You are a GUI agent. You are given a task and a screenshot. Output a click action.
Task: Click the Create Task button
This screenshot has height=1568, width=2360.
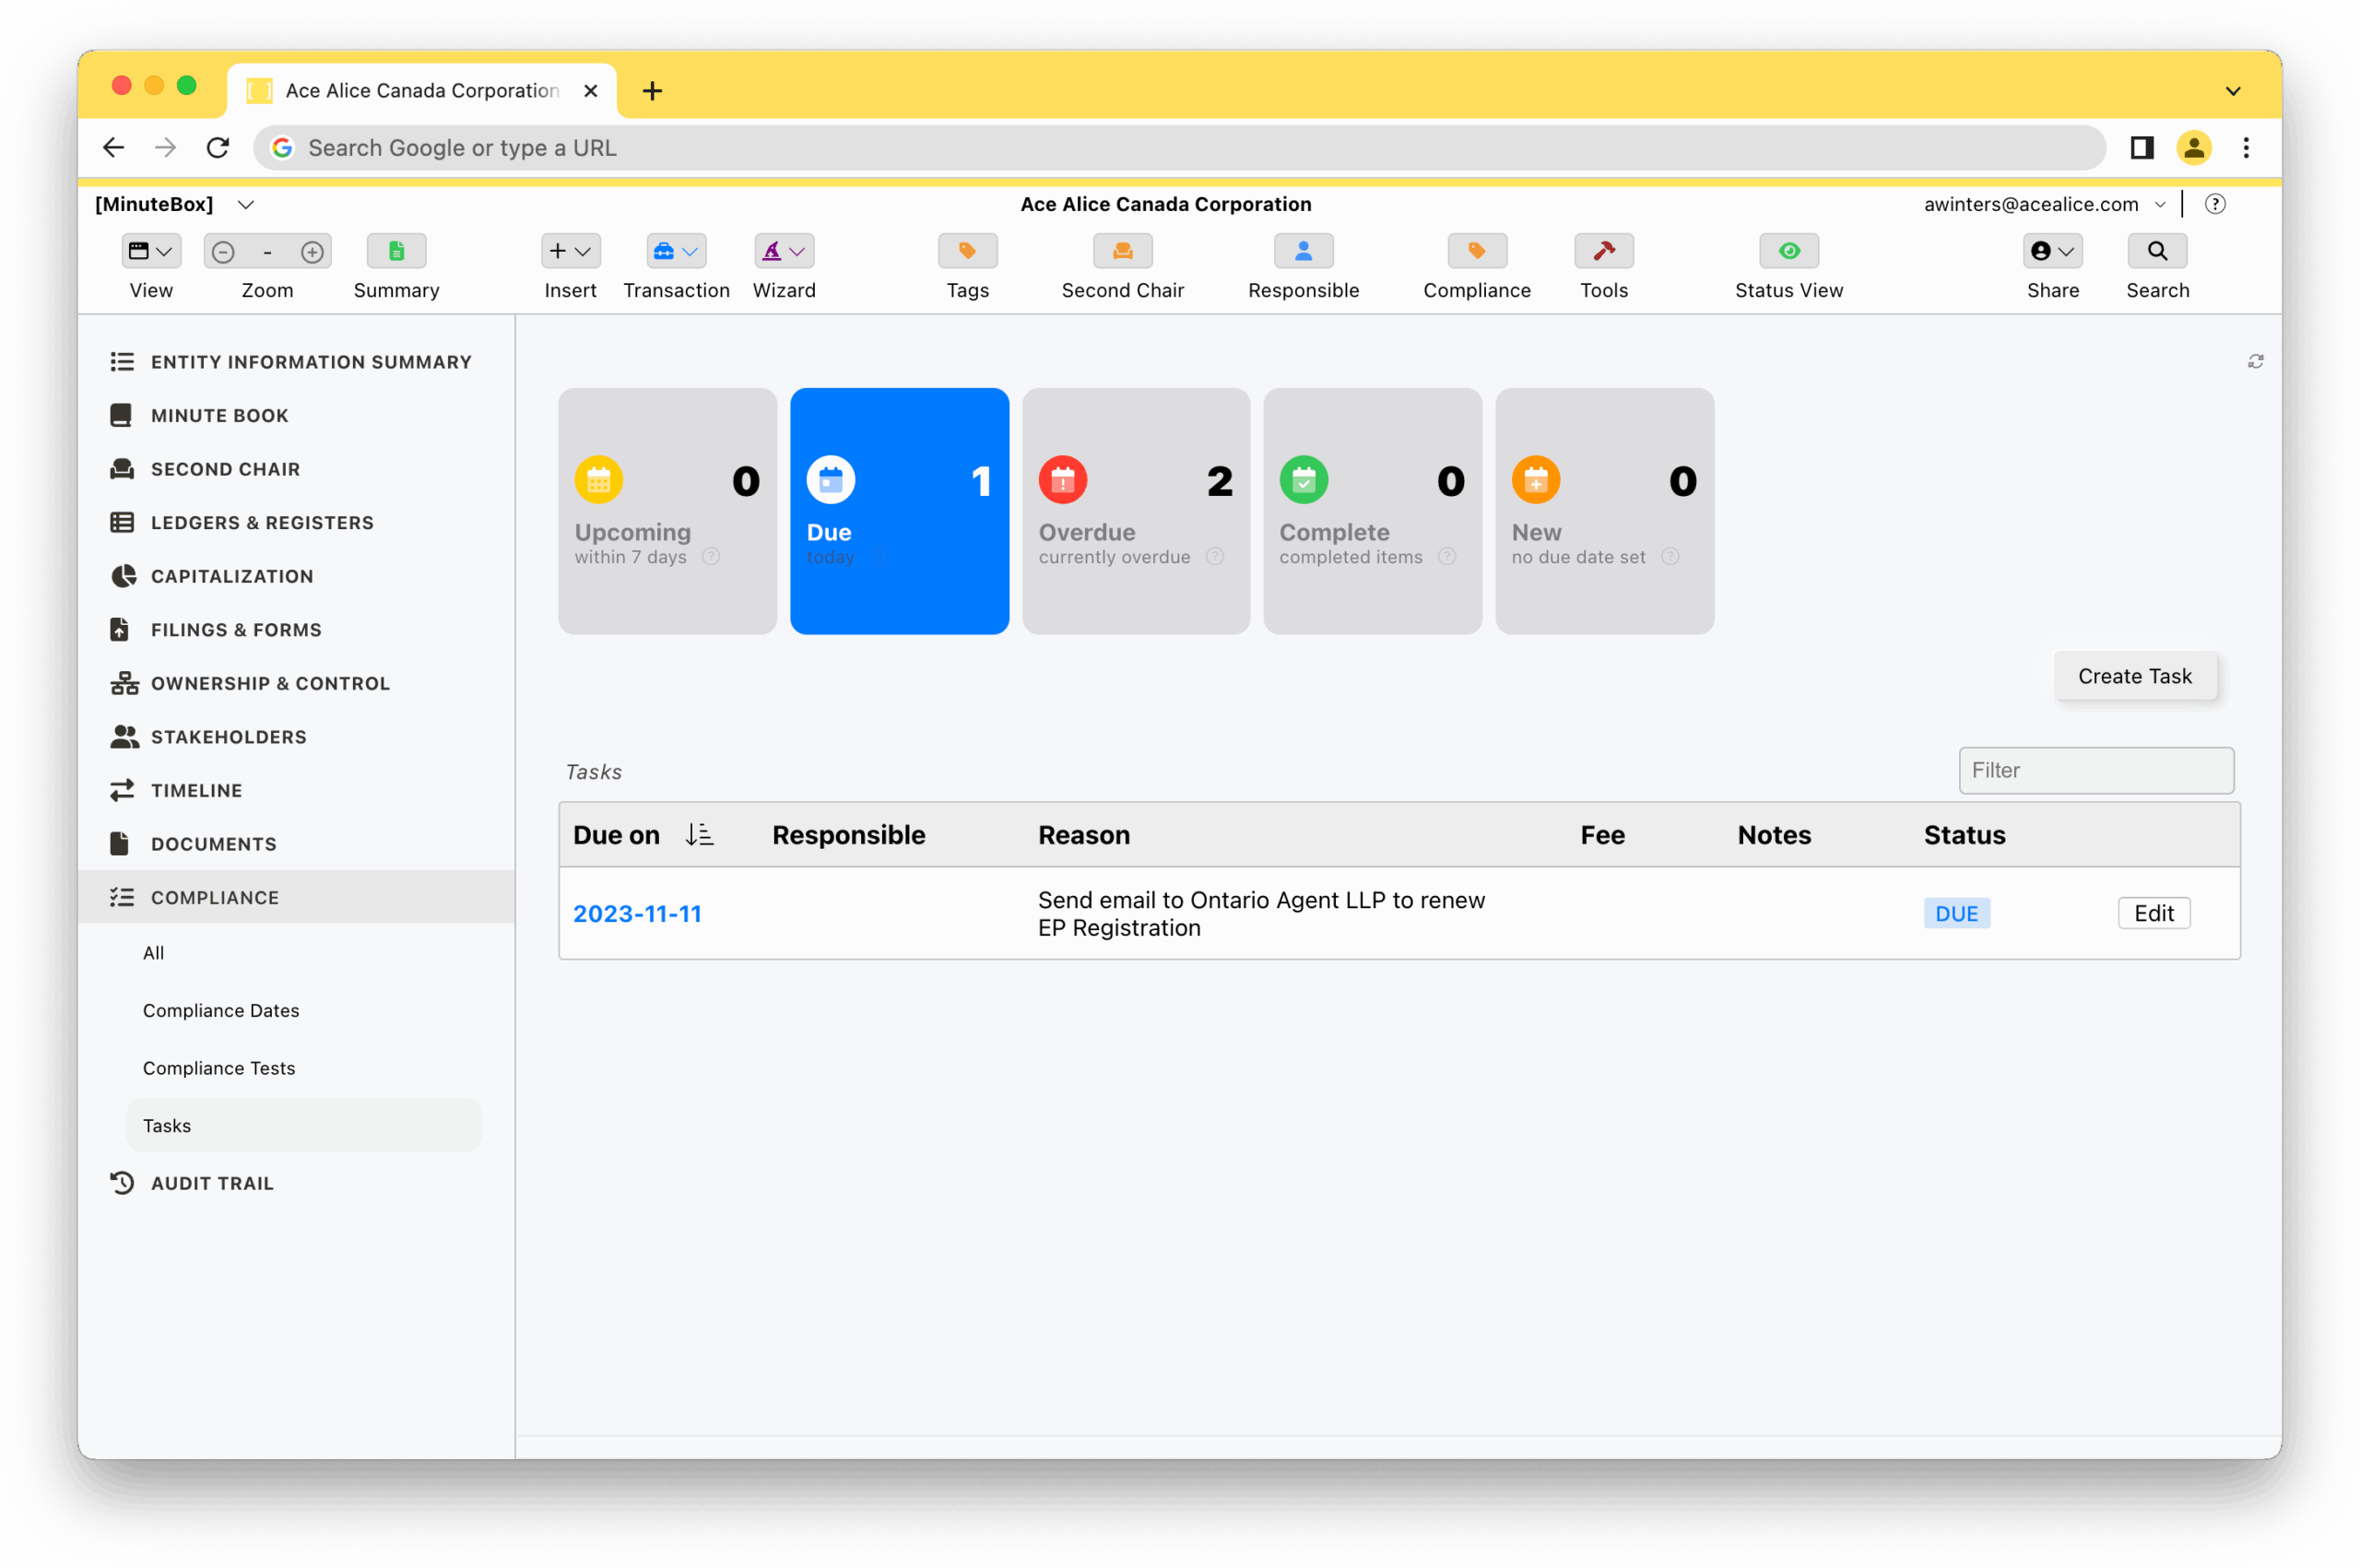2134,676
